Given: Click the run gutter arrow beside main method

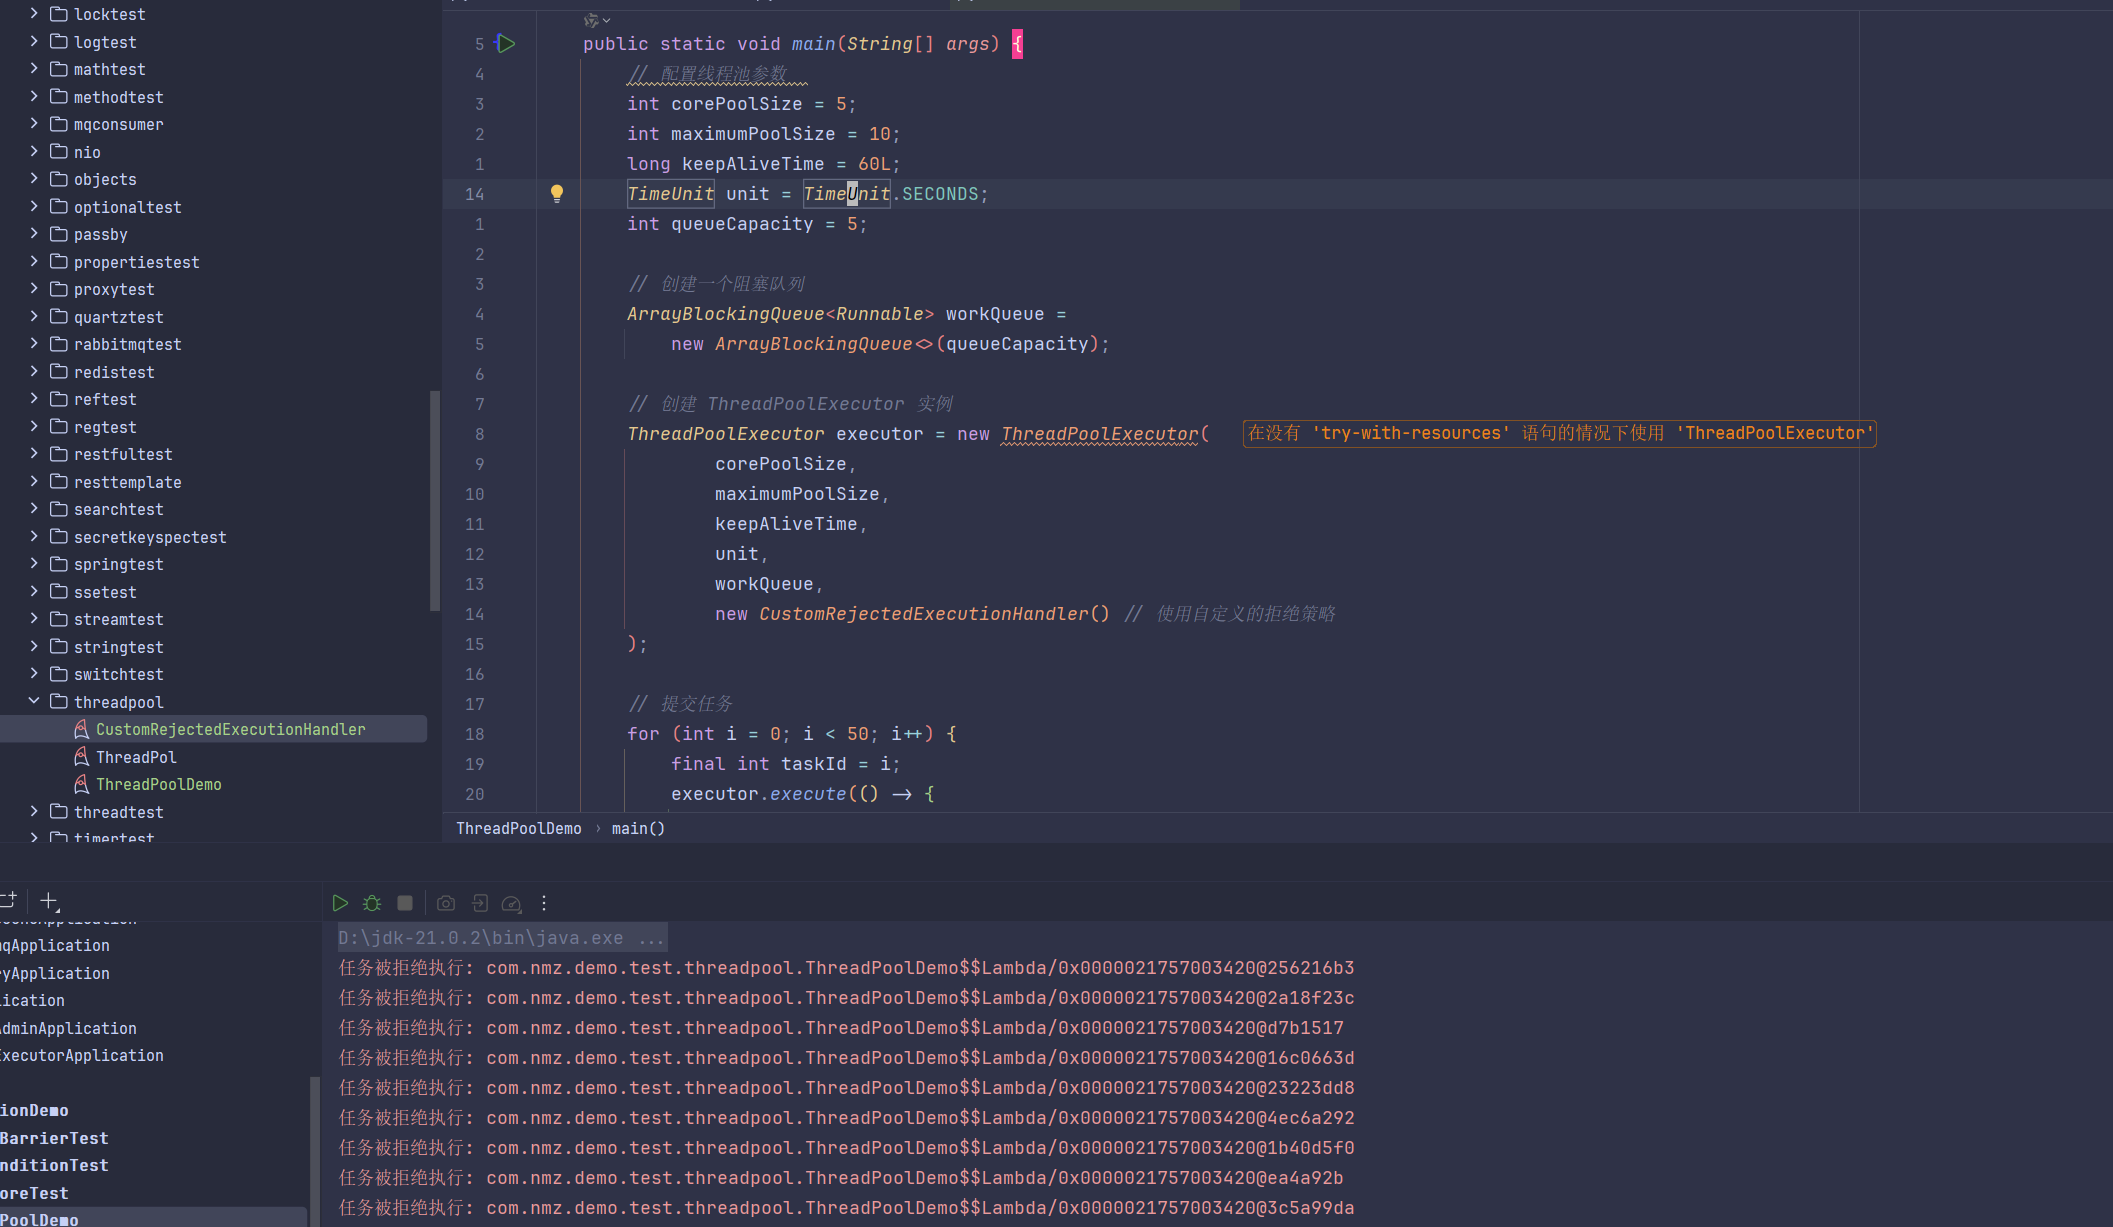Looking at the screenshot, I should (x=507, y=43).
